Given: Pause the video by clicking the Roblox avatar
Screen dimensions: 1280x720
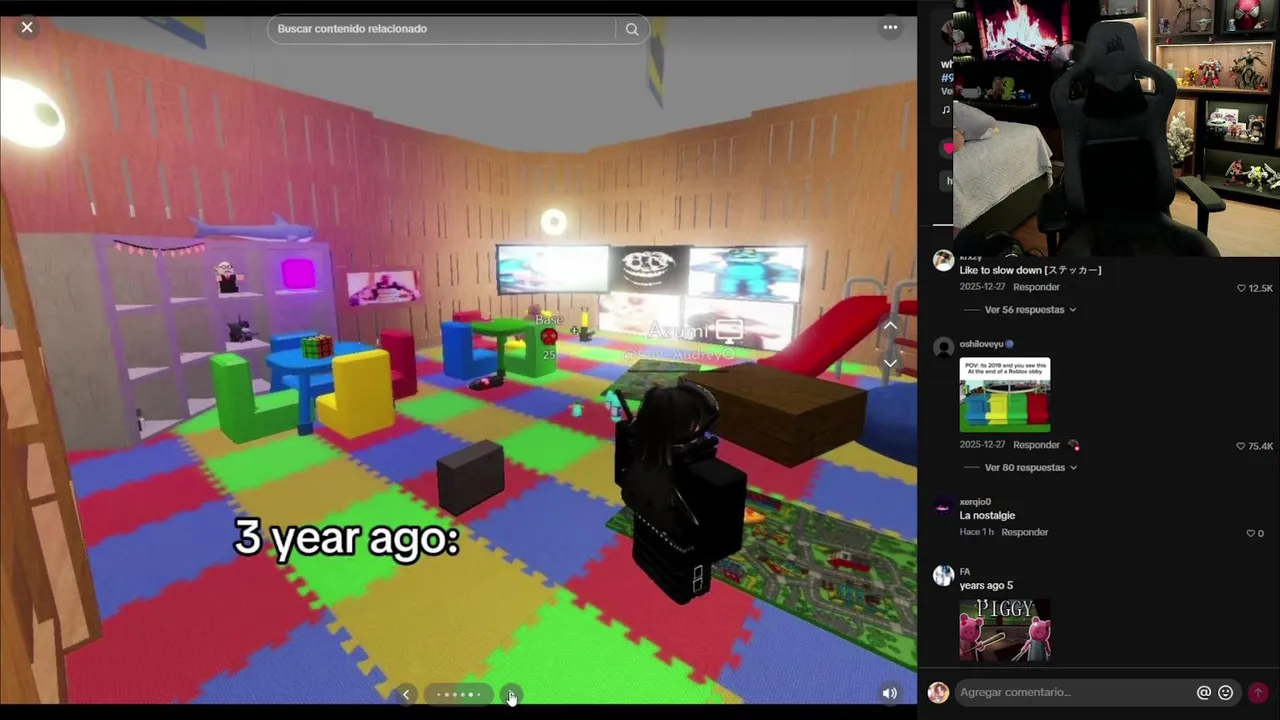Looking at the screenshot, I should point(680,490).
